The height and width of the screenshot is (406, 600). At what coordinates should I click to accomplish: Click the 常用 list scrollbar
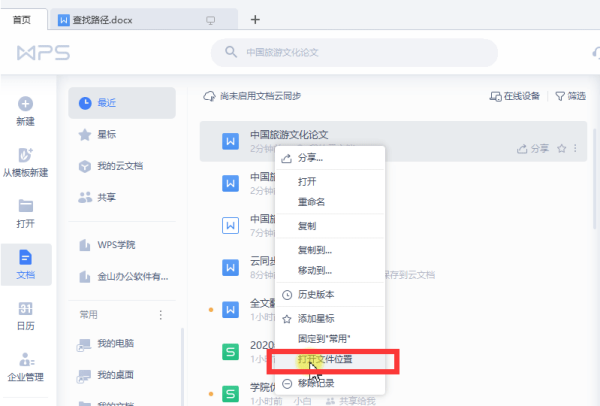point(183,366)
